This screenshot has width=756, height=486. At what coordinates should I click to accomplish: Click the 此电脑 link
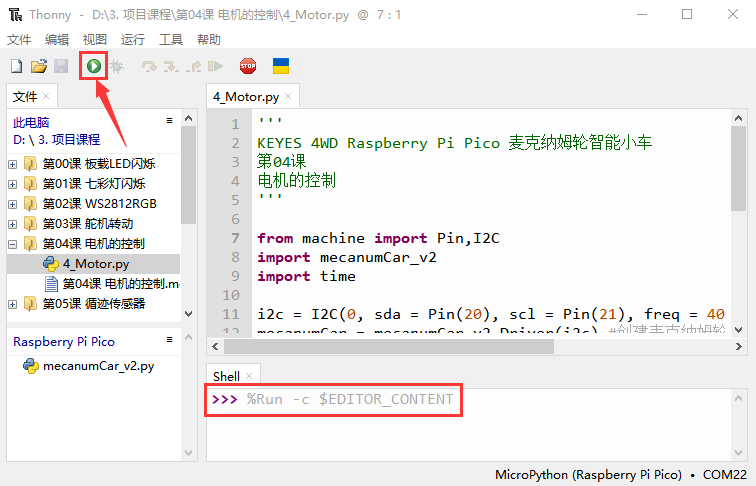tap(31, 122)
